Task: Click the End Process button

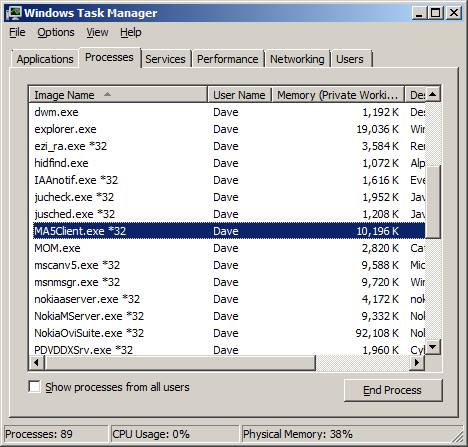Action: [x=393, y=390]
